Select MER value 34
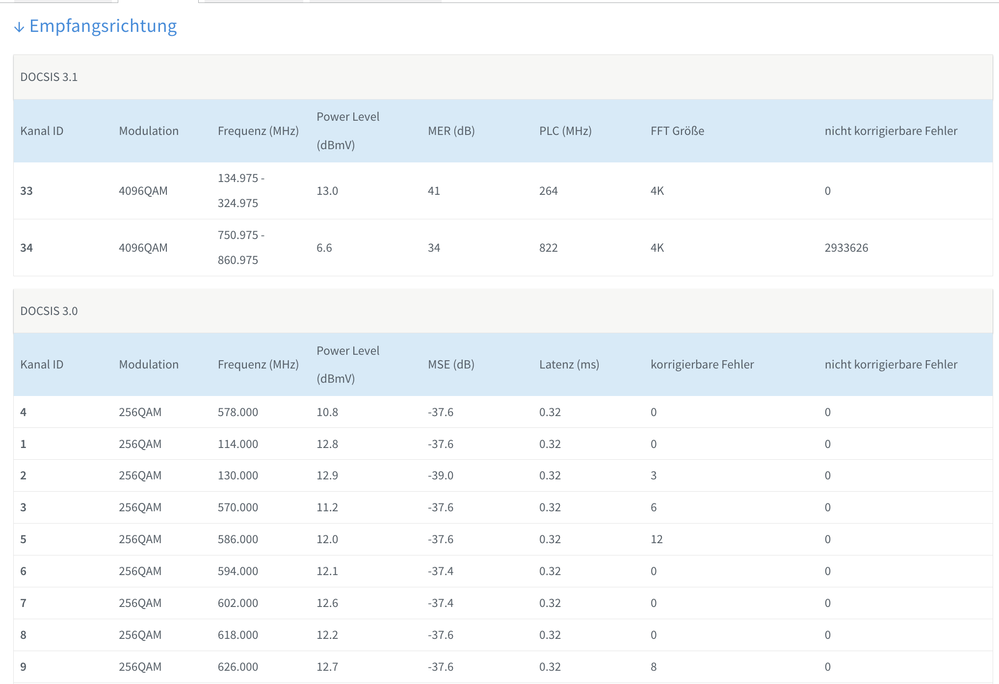This screenshot has height=684, width=999. click(434, 248)
